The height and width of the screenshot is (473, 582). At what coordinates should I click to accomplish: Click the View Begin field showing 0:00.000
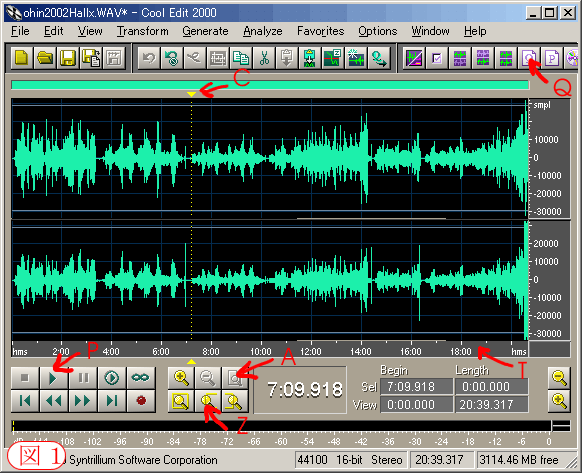417,404
